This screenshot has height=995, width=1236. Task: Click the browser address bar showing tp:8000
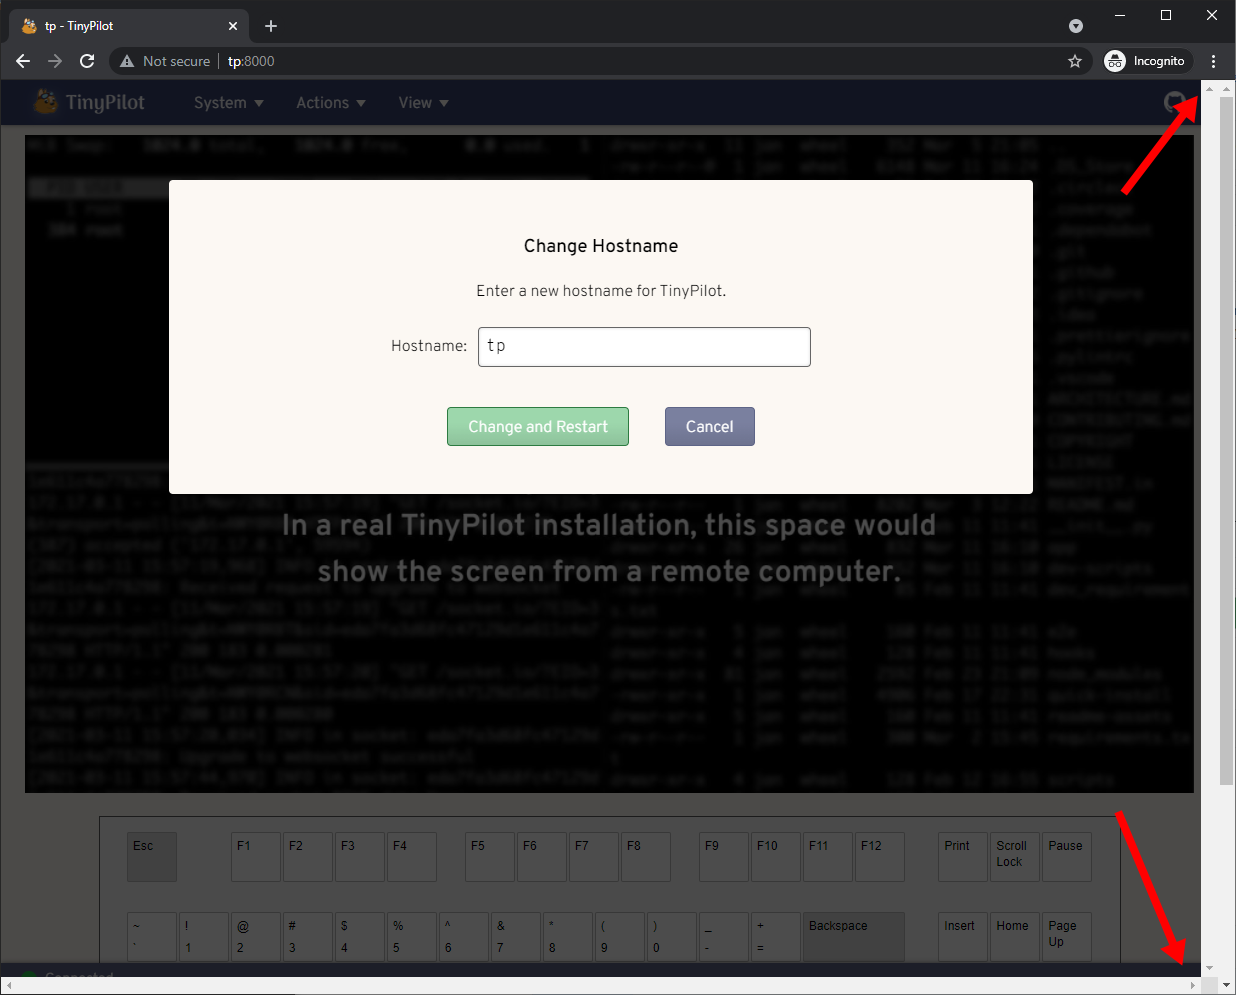click(x=600, y=61)
